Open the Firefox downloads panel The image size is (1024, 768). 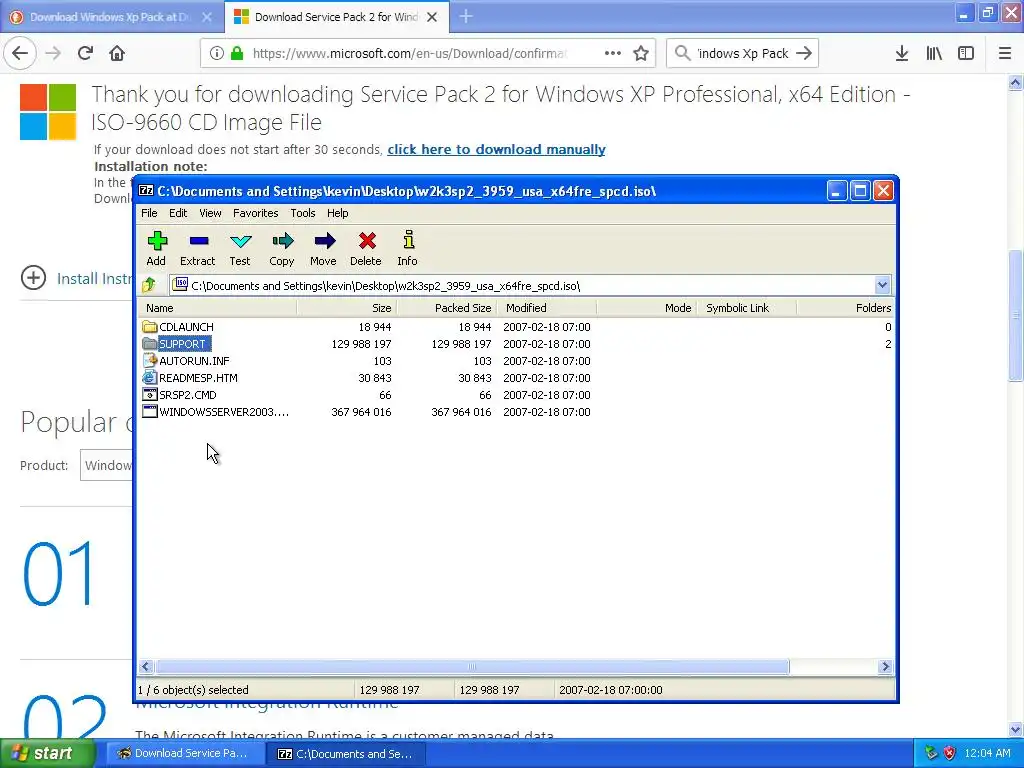902,54
